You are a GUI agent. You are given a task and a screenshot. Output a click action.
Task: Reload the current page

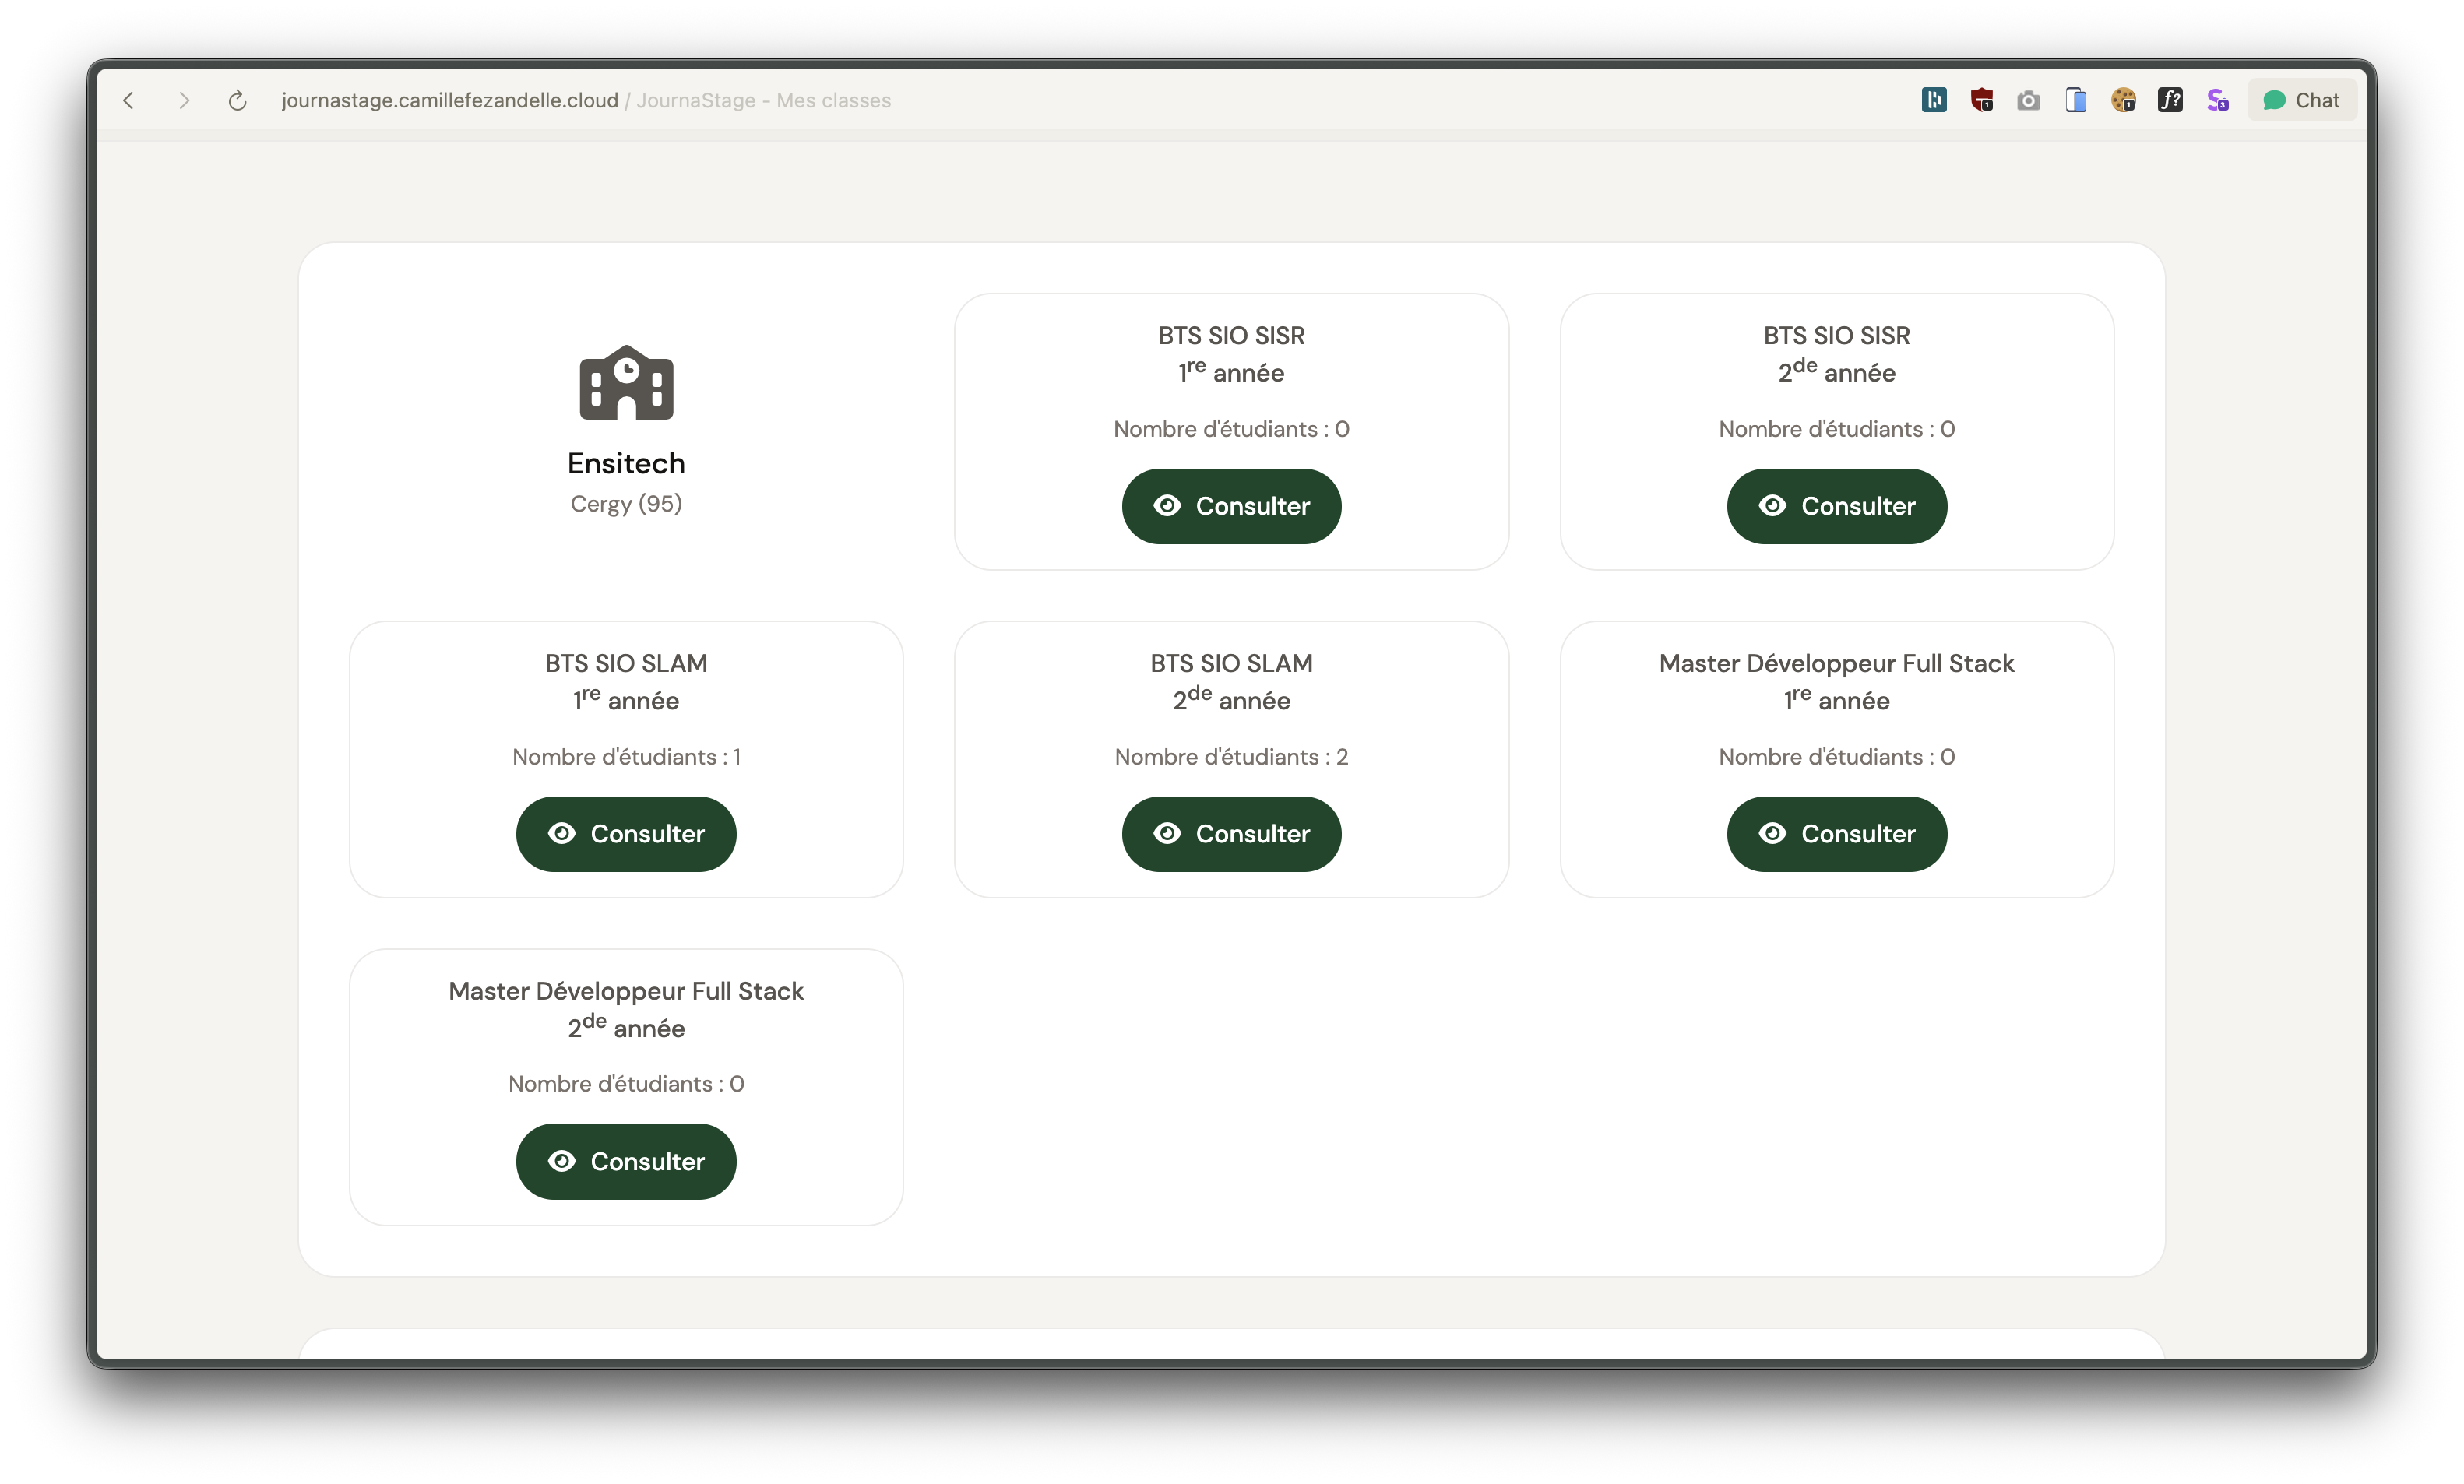(237, 100)
